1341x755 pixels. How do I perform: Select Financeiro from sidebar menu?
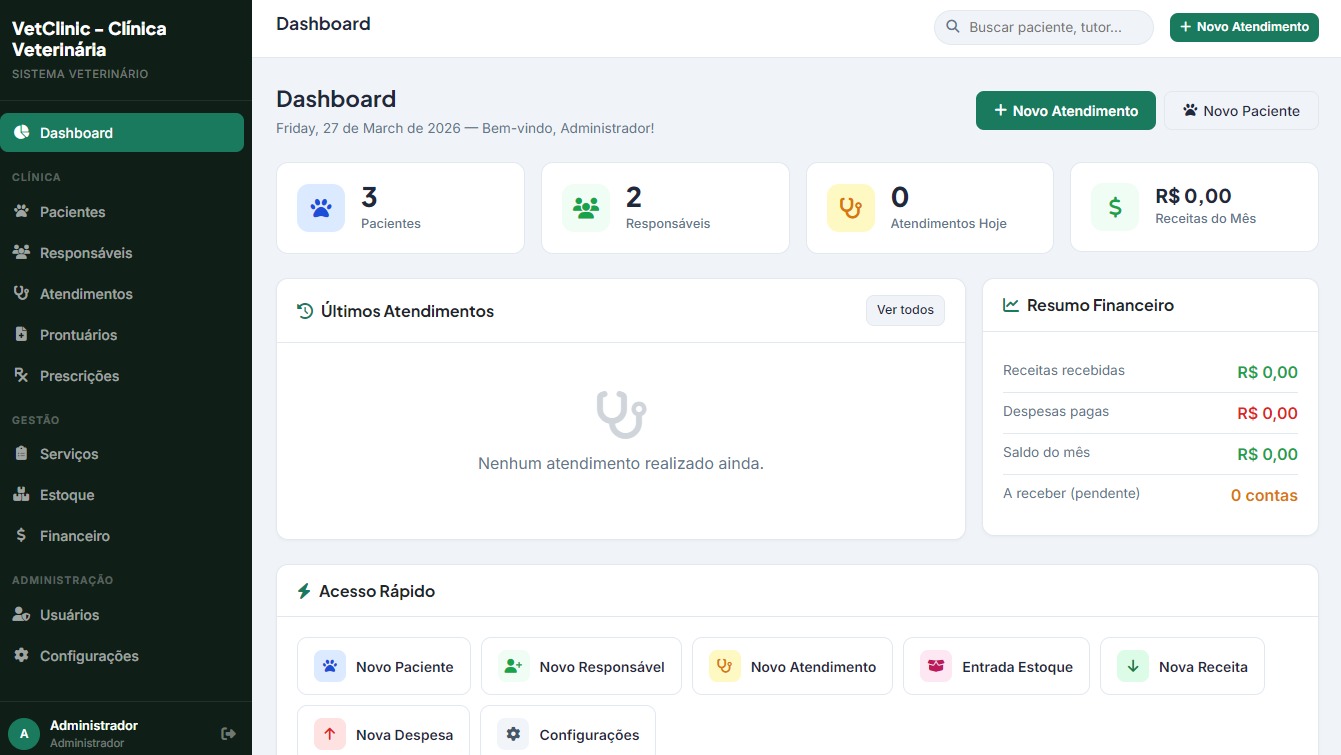75,536
